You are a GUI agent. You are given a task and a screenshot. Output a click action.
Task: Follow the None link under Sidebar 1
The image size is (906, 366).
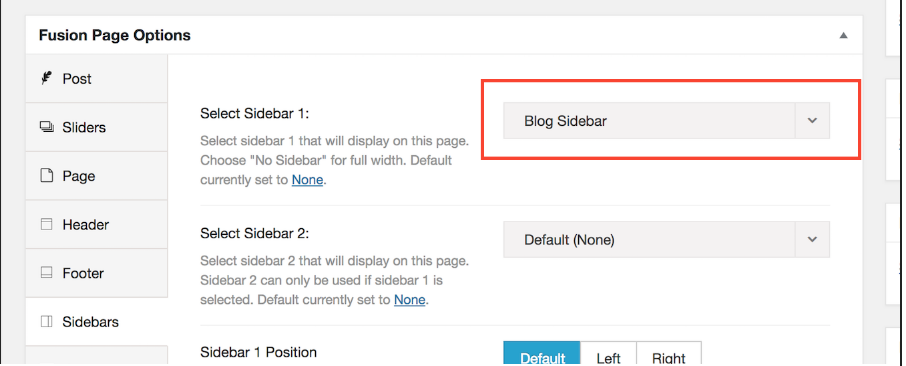[307, 180]
